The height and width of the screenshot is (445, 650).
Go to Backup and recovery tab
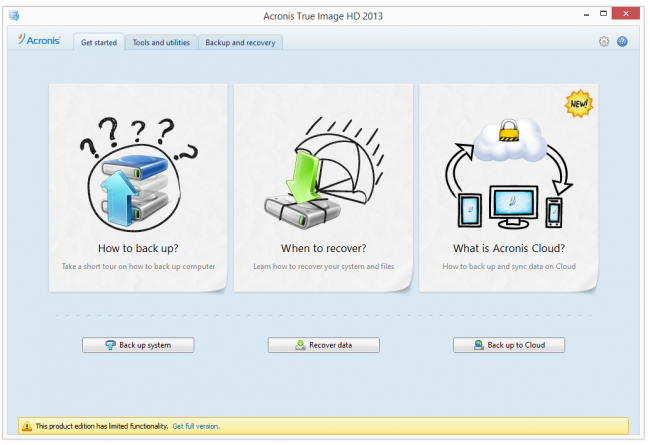point(241,42)
